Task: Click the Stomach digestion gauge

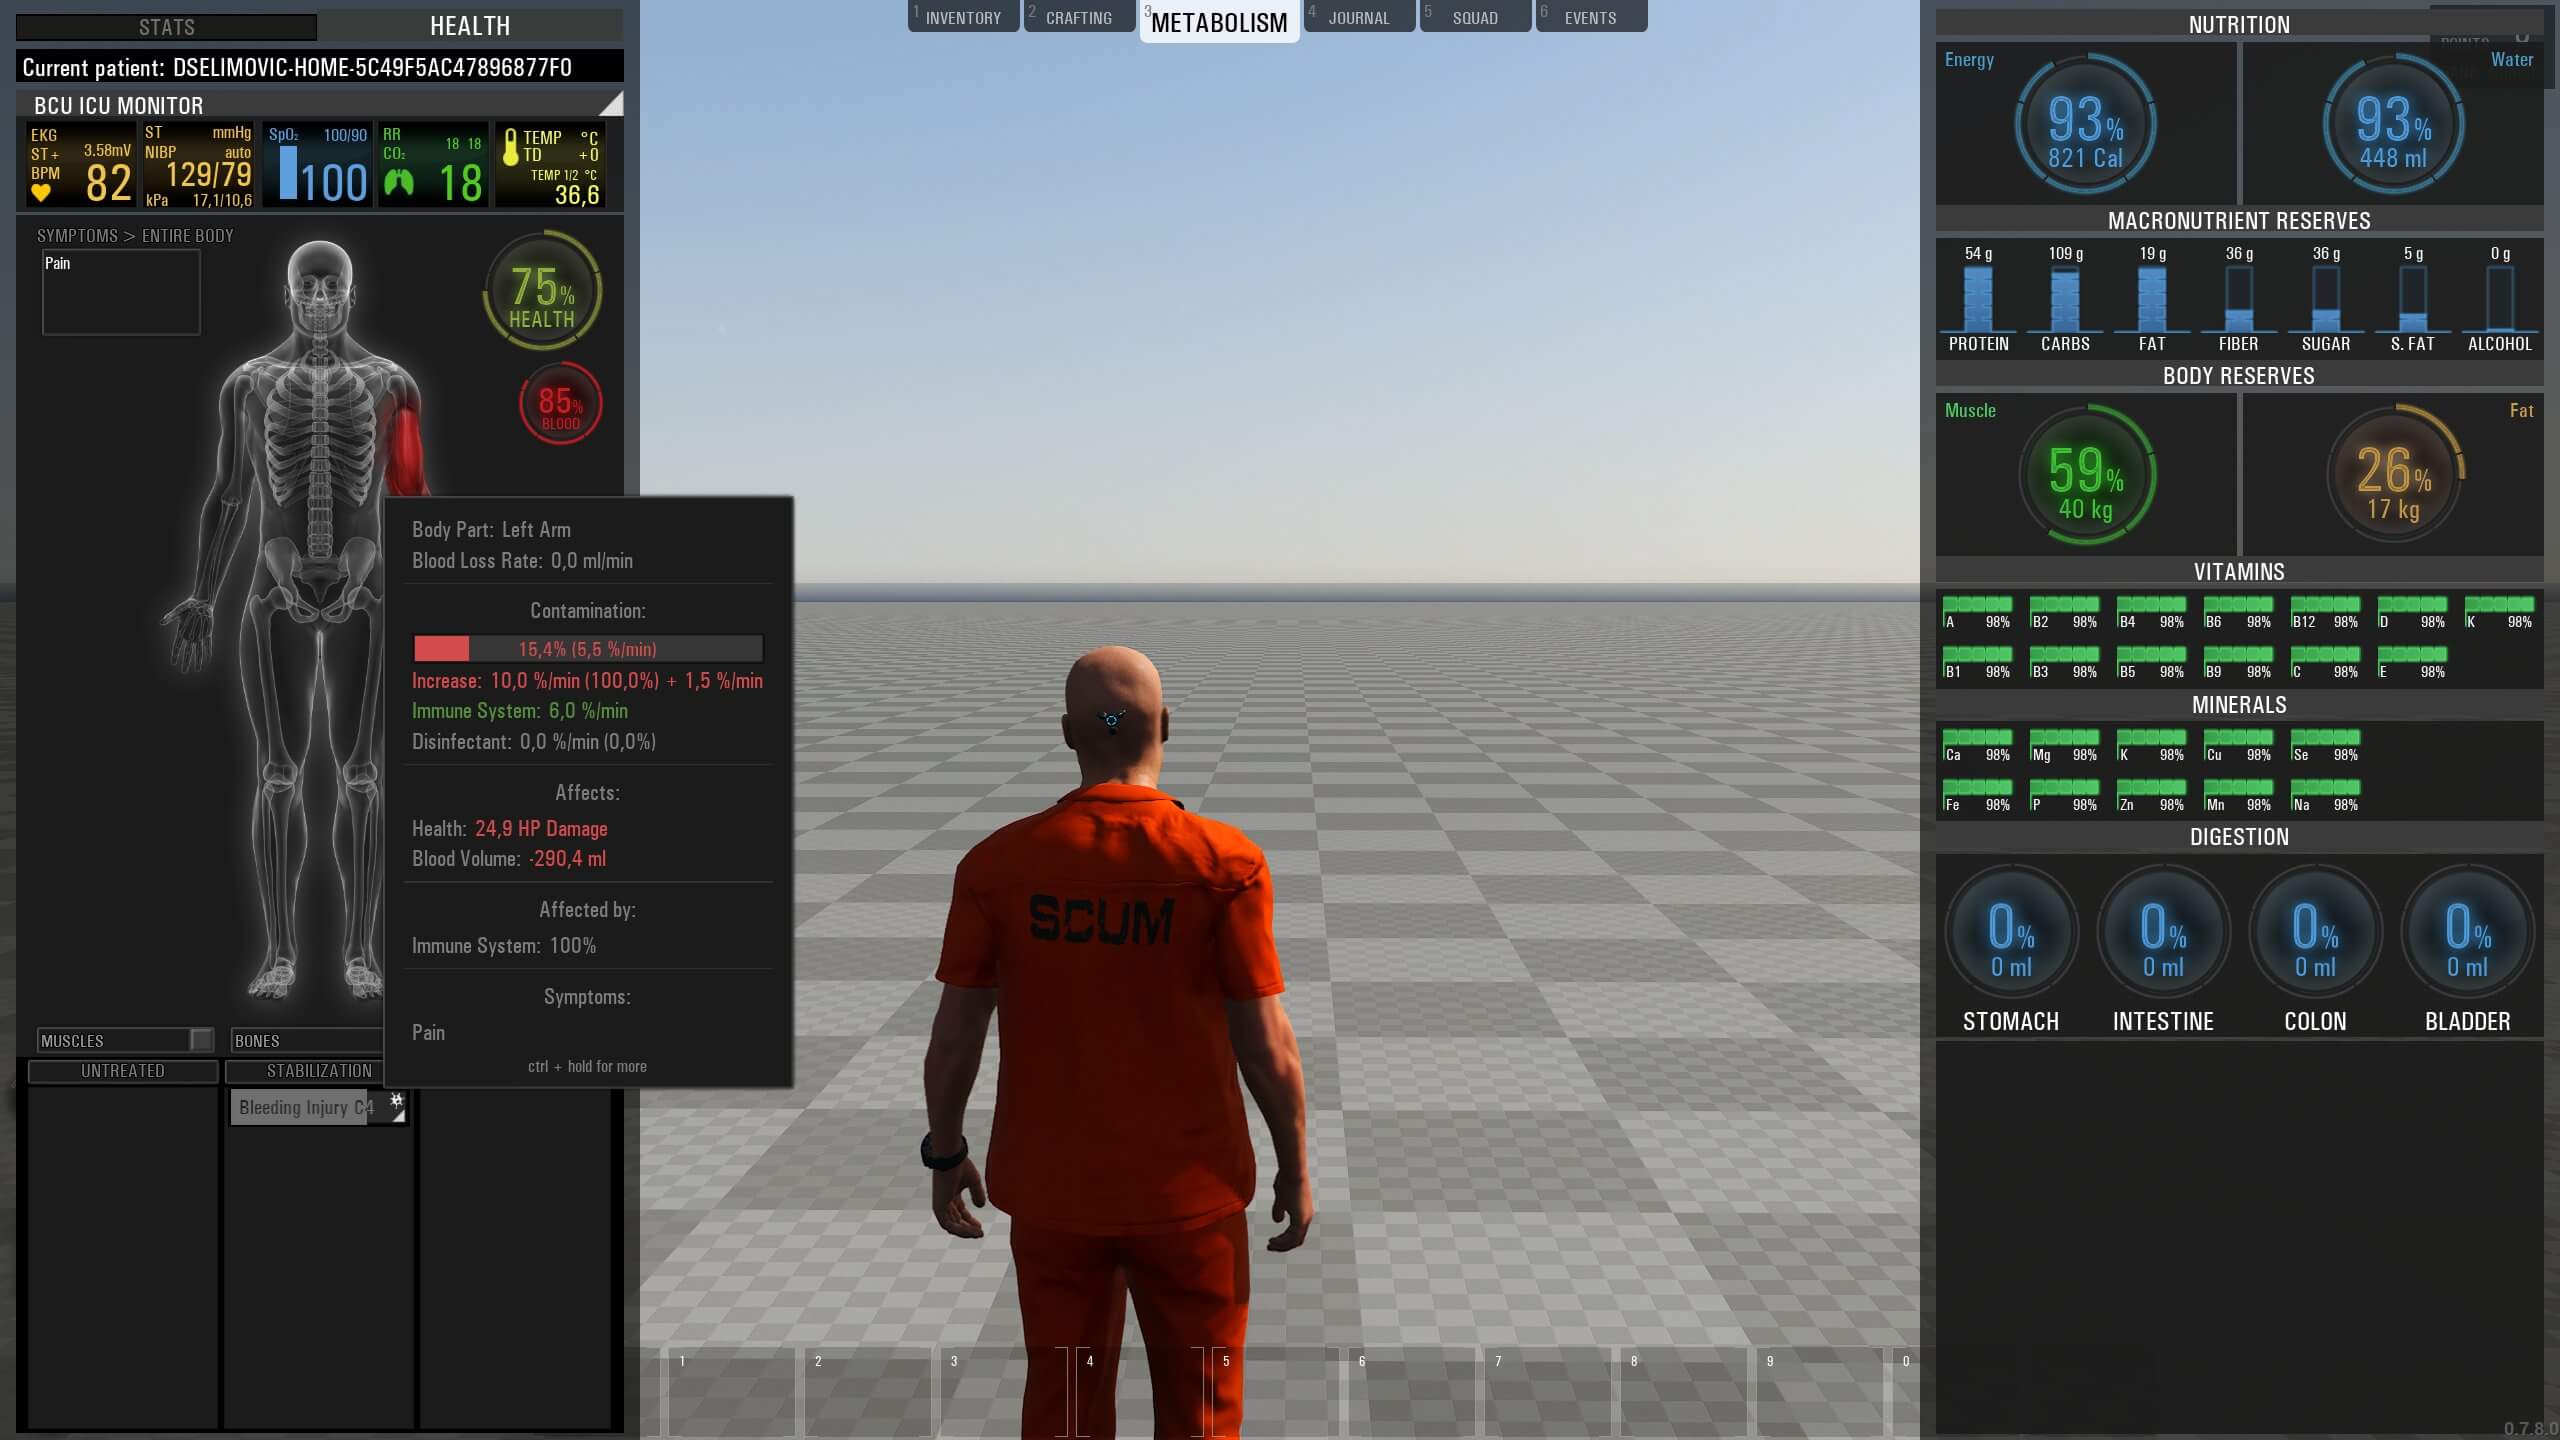Action: [x=2010, y=933]
